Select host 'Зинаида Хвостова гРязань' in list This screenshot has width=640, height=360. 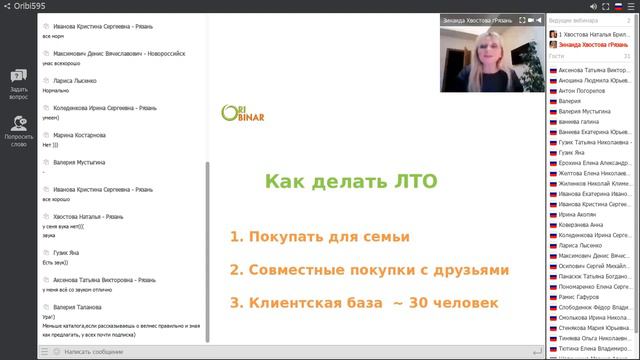point(590,44)
